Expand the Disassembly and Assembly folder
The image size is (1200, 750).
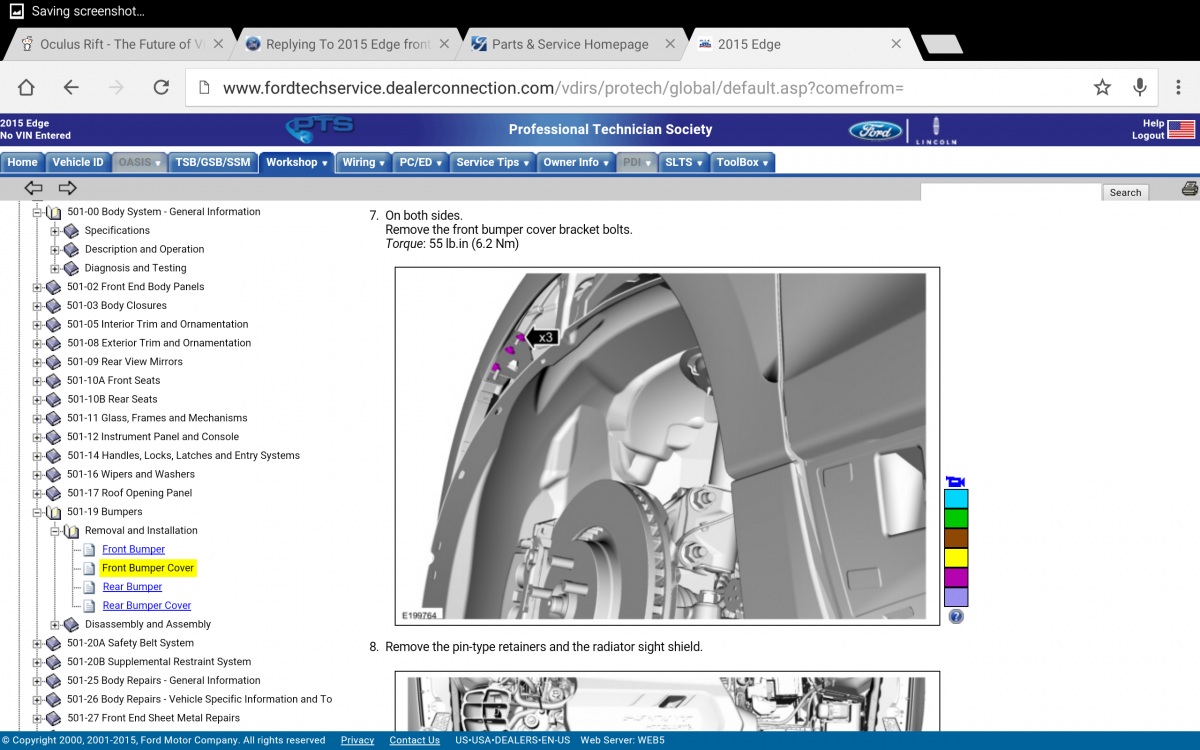click(x=55, y=625)
